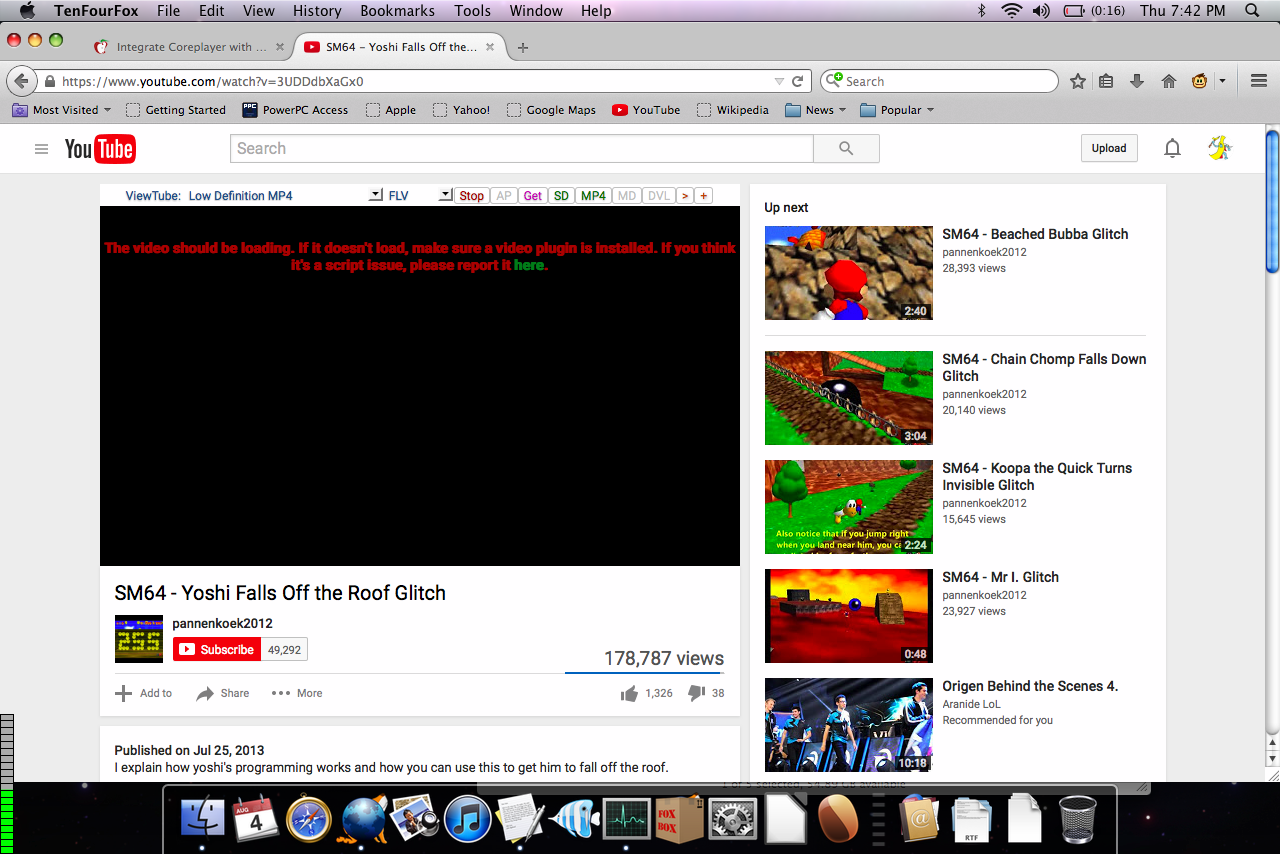
Task: Open the Bookmarks menu
Action: point(397,11)
